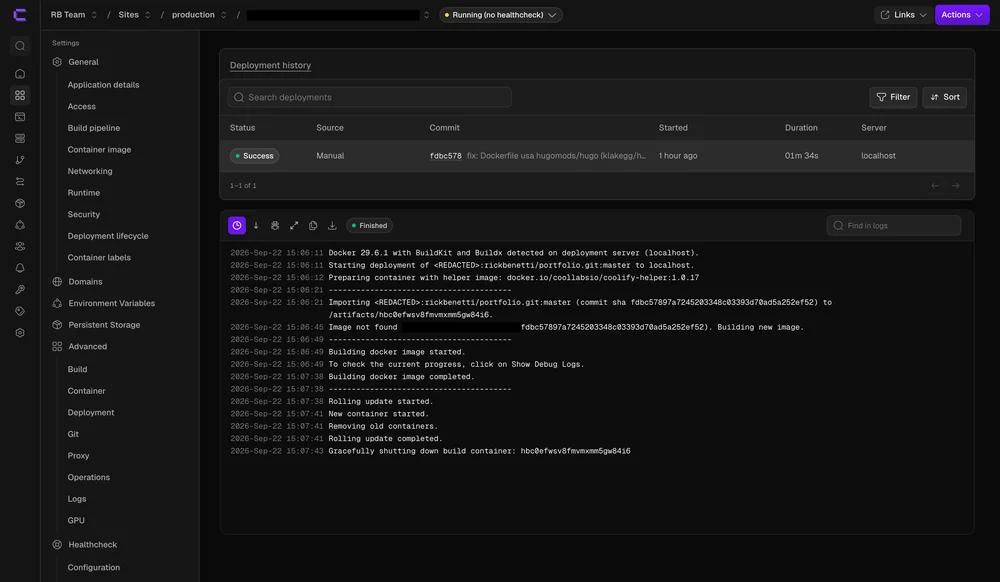The width and height of the screenshot is (1000, 582).
Task: Open the notifications bell icon
Action: coord(20,268)
